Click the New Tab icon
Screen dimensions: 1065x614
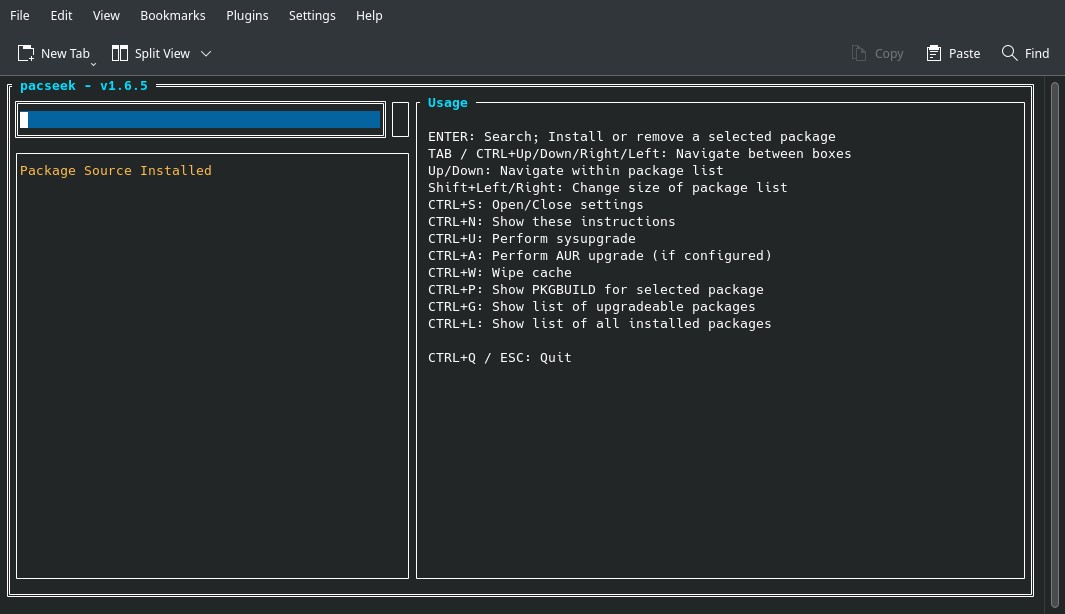[x=26, y=53]
